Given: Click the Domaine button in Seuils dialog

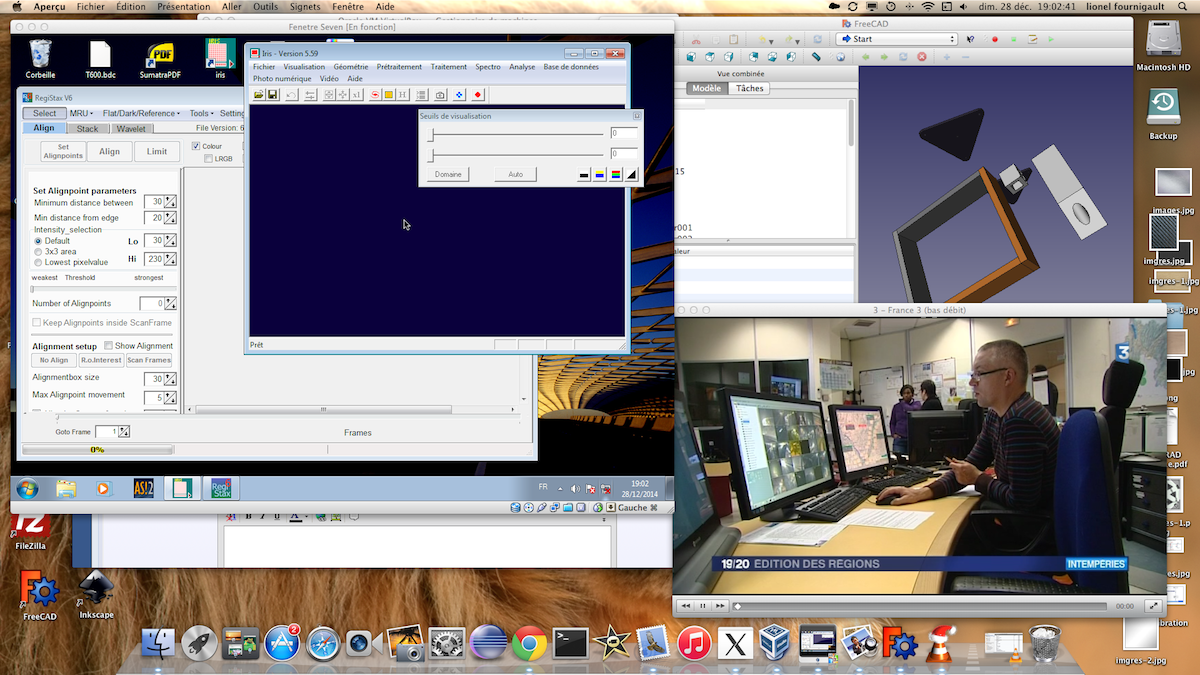Looking at the screenshot, I should tap(448, 174).
